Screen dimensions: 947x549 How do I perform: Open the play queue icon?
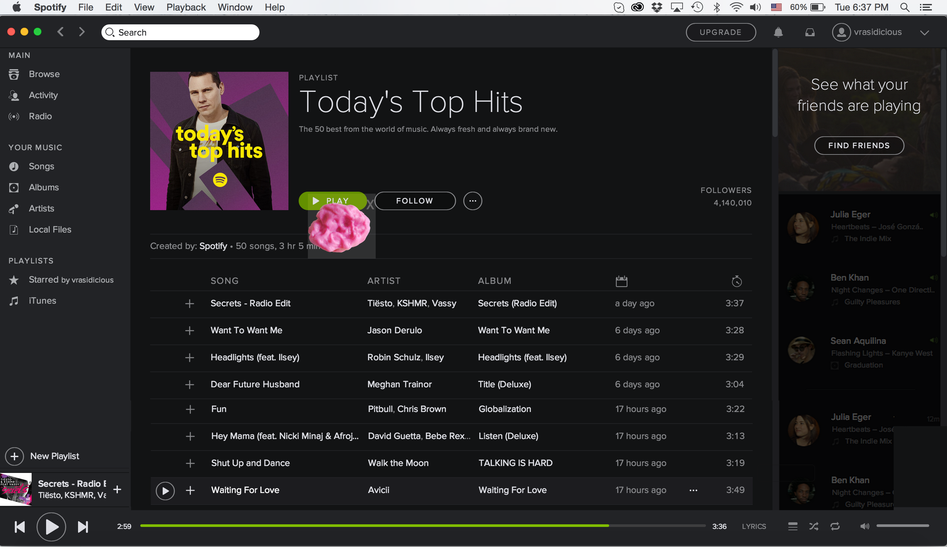792,526
